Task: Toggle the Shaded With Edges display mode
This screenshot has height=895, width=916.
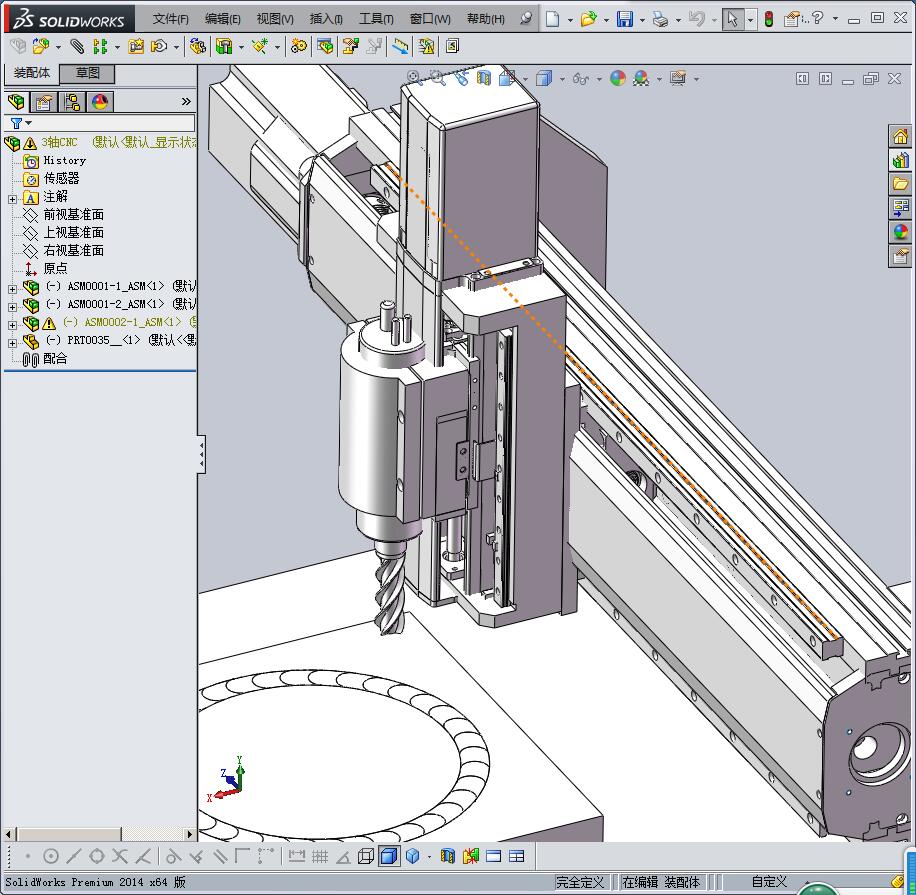Action: [x=389, y=856]
